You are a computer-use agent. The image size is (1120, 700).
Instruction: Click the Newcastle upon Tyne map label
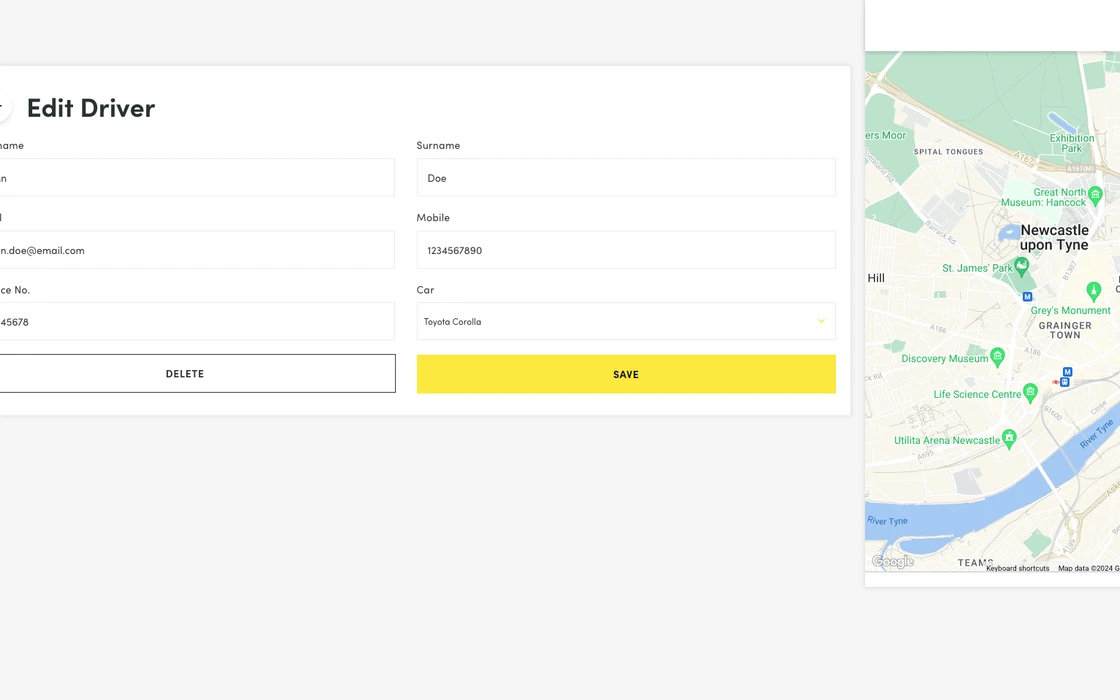point(1054,237)
